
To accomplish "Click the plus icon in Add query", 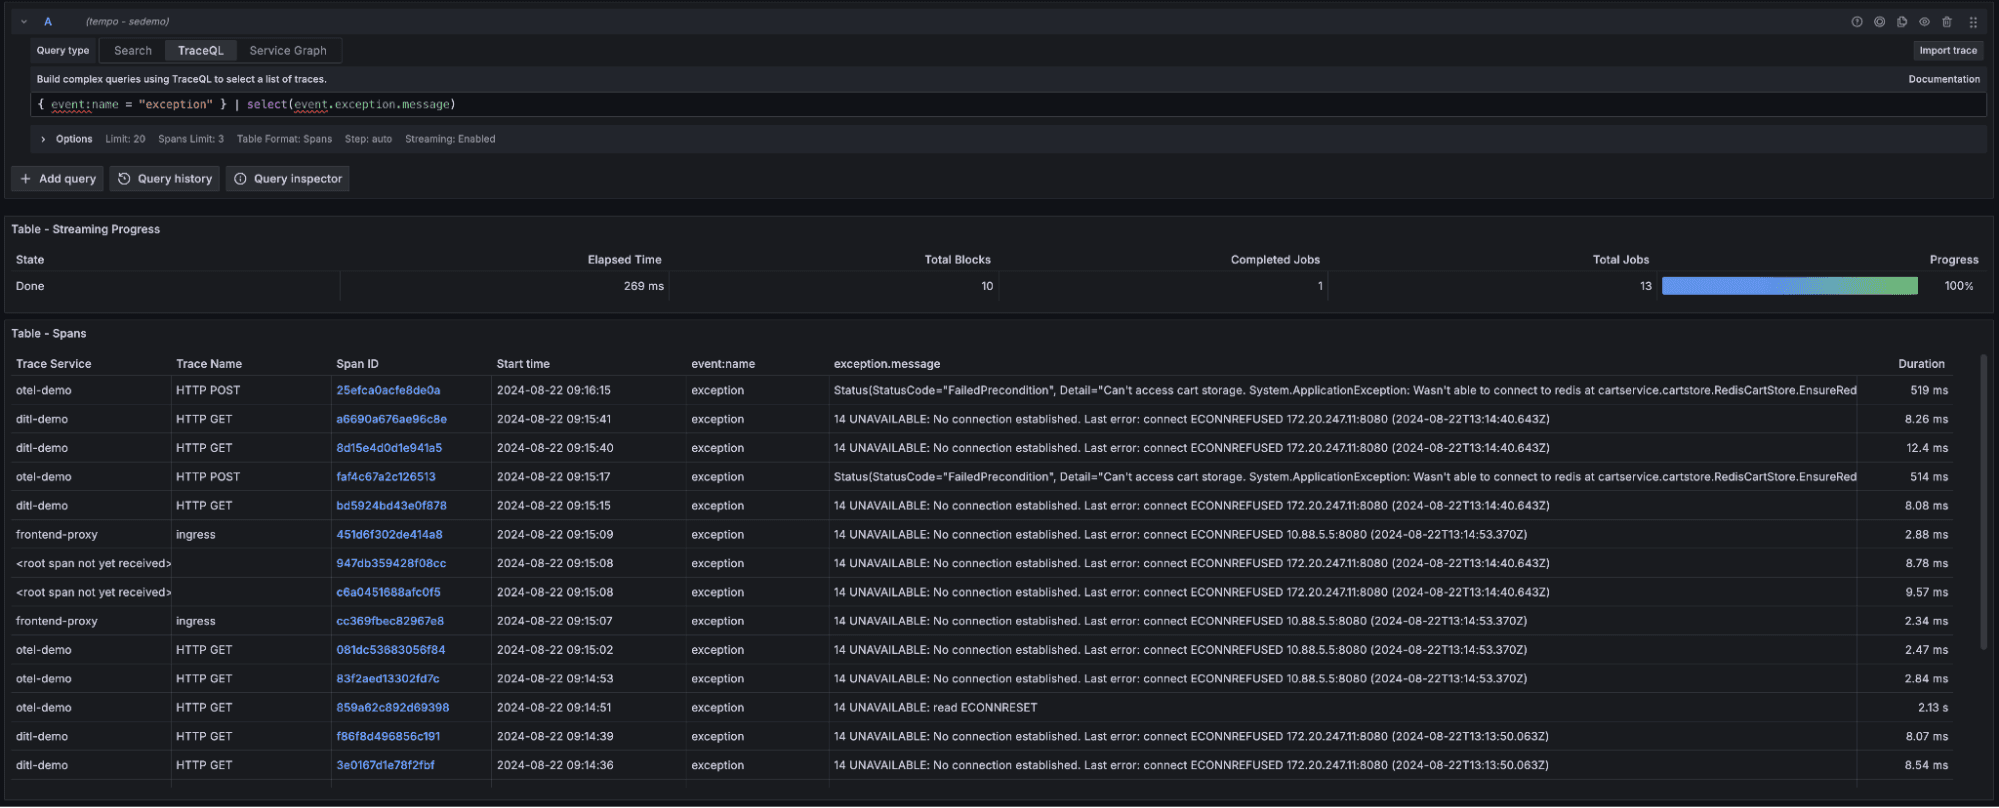I will coord(26,179).
